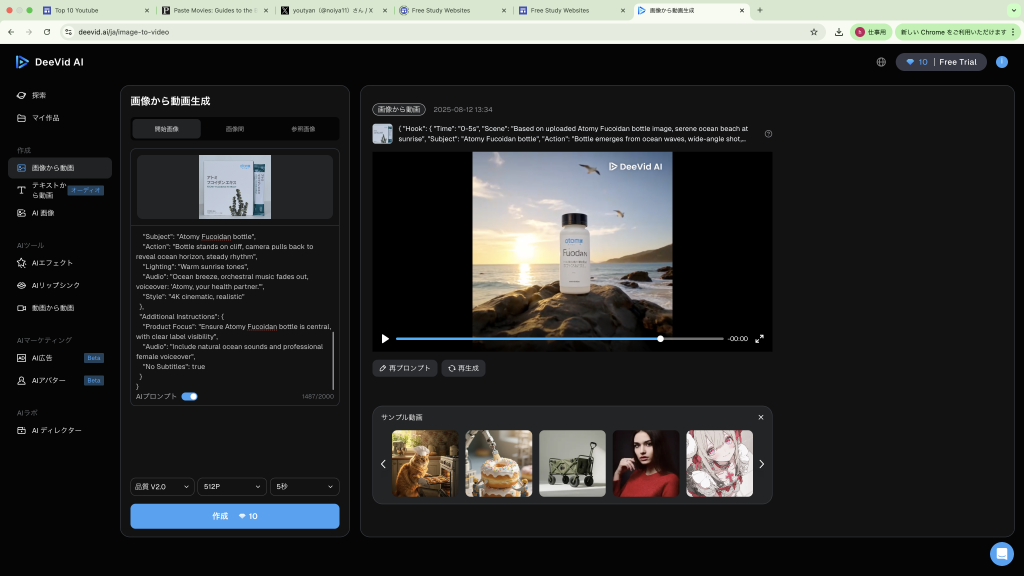The height and width of the screenshot is (576, 1024).
Task: Enter fullscreen mode on the video player
Action: click(759, 339)
